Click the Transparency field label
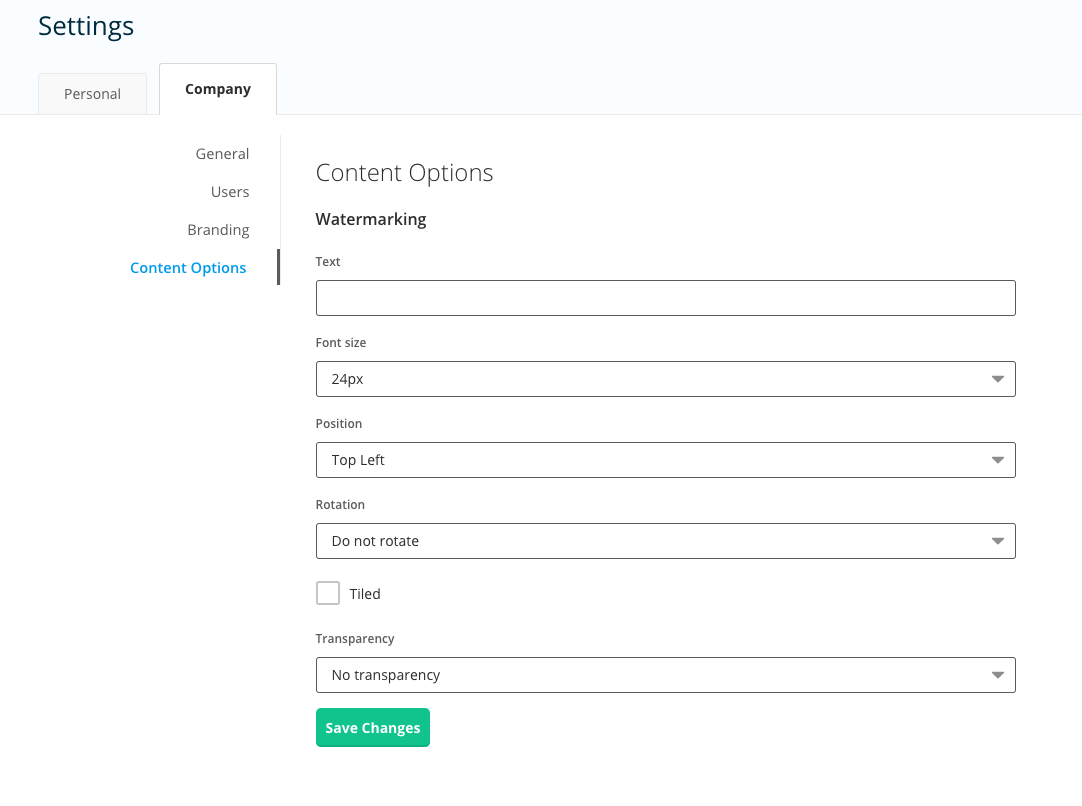1082x806 pixels. point(355,639)
